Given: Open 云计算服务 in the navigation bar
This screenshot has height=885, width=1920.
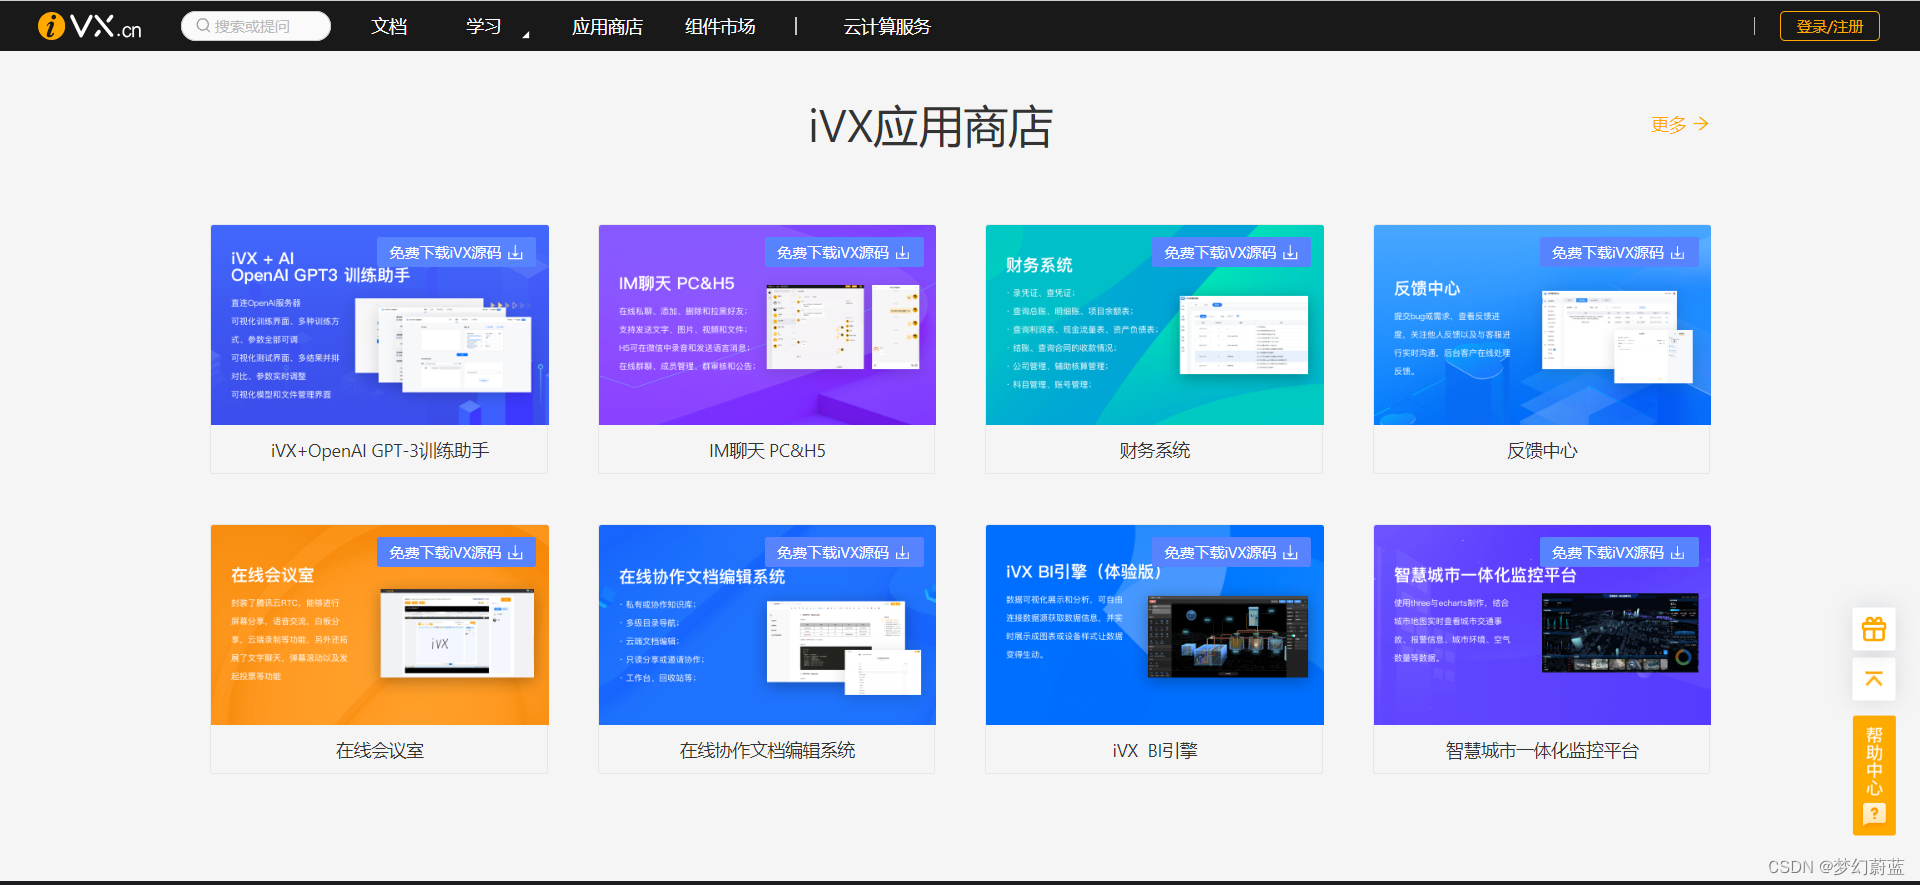Looking at the screenshot, I should pyautogui.click(x=887, y=26).
